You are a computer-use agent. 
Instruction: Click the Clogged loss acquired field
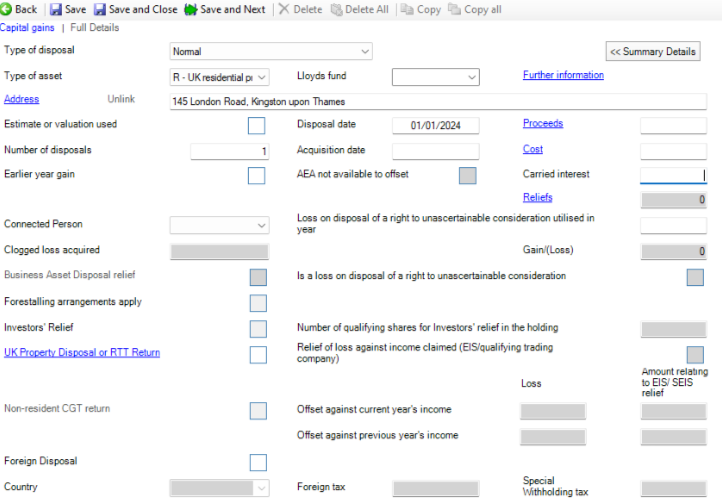click(x=220, y=251)
